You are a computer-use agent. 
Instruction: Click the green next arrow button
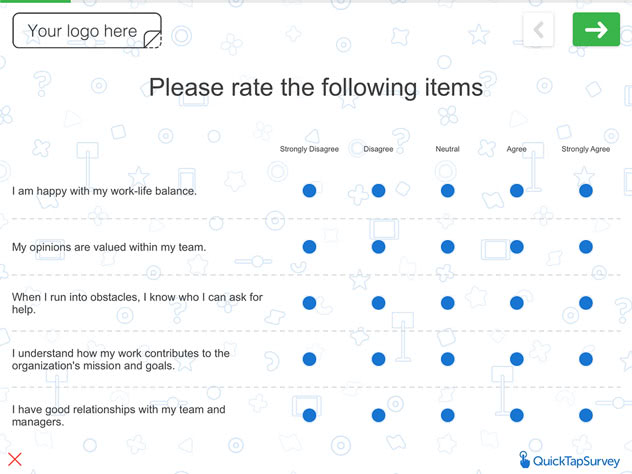[596, 29]
